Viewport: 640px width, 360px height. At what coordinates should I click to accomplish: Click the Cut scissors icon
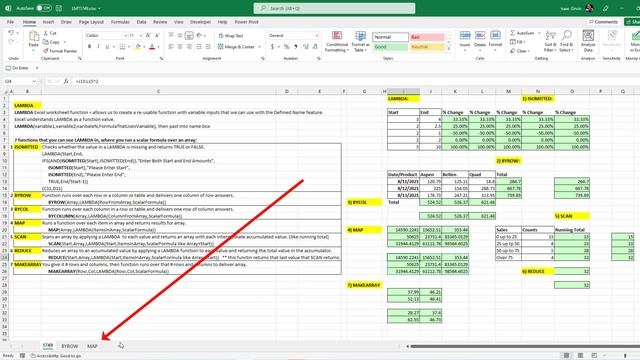click(46, 33)
